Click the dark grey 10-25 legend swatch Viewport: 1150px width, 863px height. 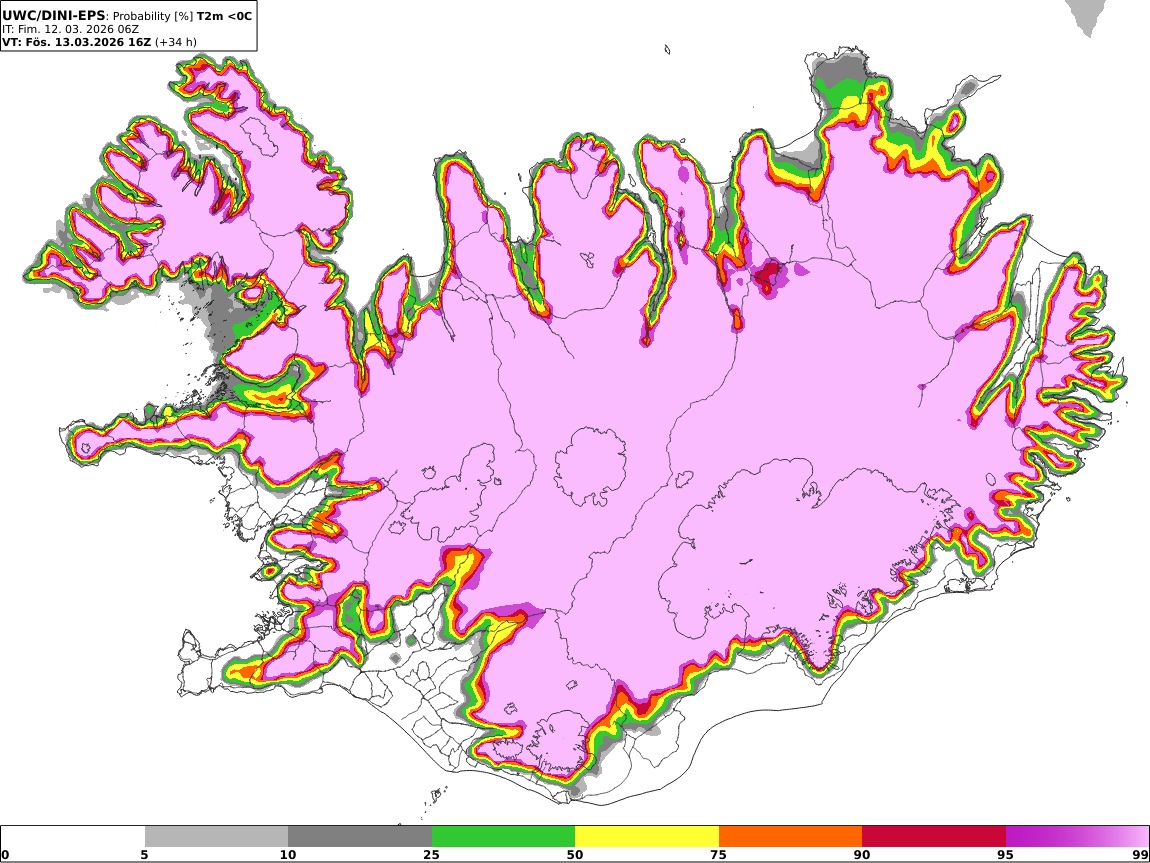(x=360, y=836)
